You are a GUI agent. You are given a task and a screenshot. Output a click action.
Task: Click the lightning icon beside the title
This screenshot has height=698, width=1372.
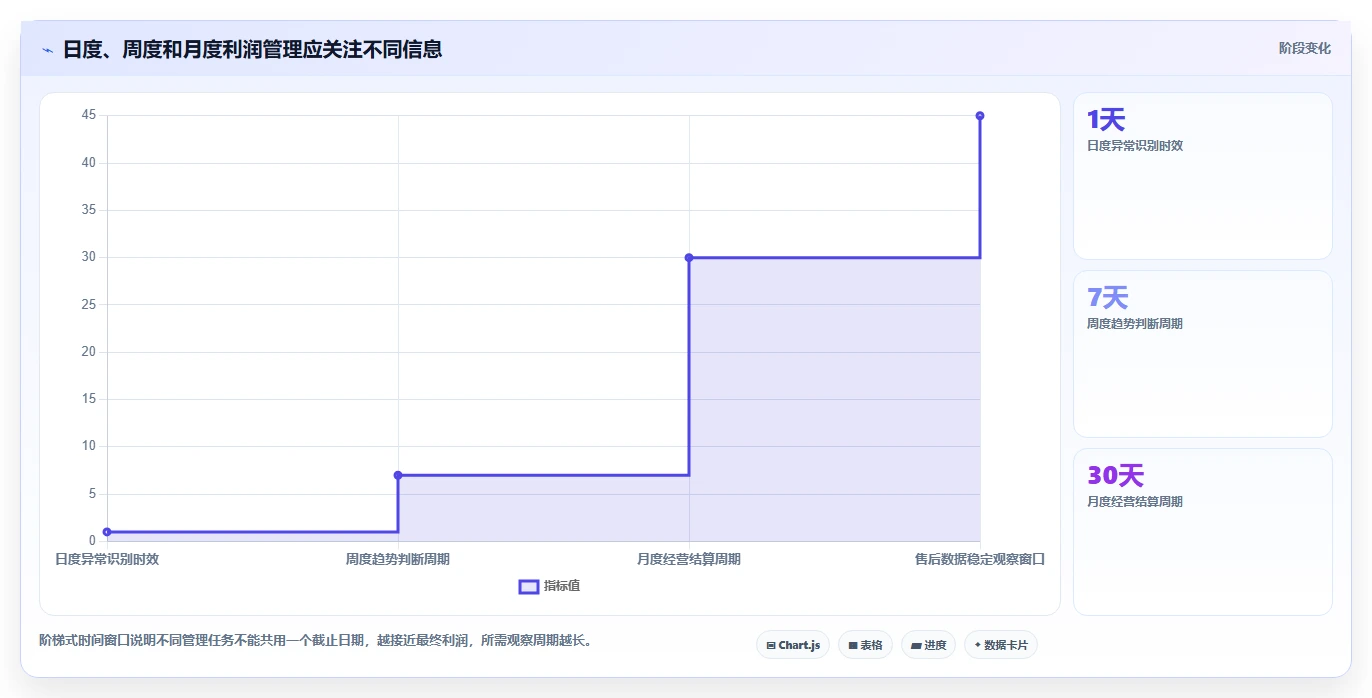(47, 49)
